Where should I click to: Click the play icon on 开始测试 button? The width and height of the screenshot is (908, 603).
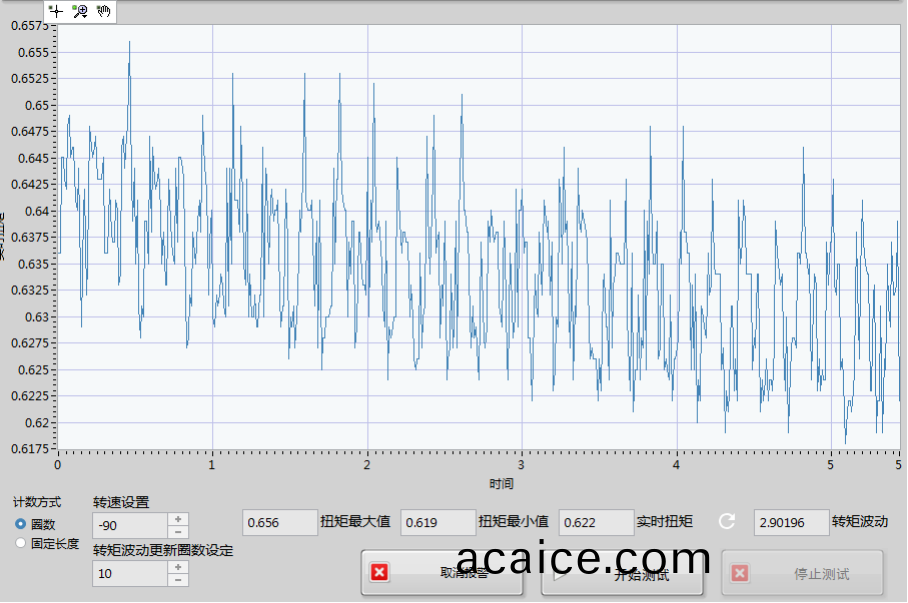tap(559, 573)
